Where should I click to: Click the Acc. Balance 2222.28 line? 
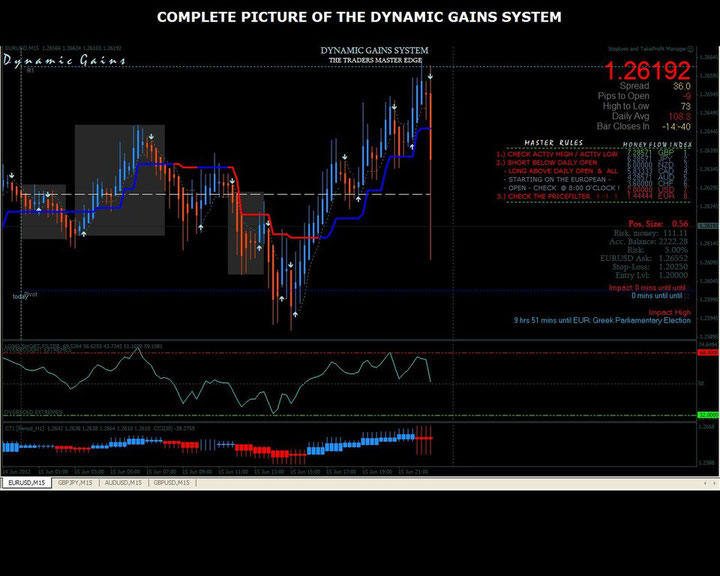(648, 242)
